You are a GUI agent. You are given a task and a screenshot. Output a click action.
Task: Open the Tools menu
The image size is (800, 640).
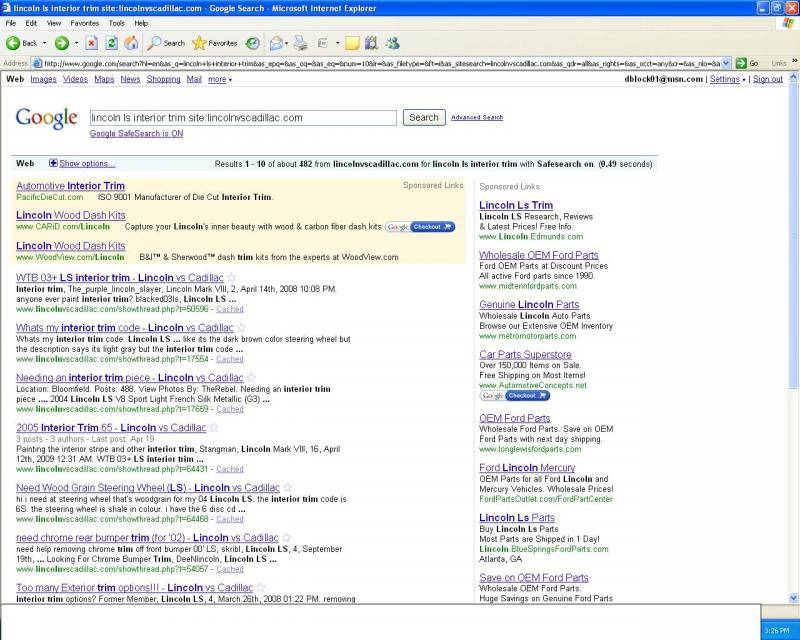point(117,22)
